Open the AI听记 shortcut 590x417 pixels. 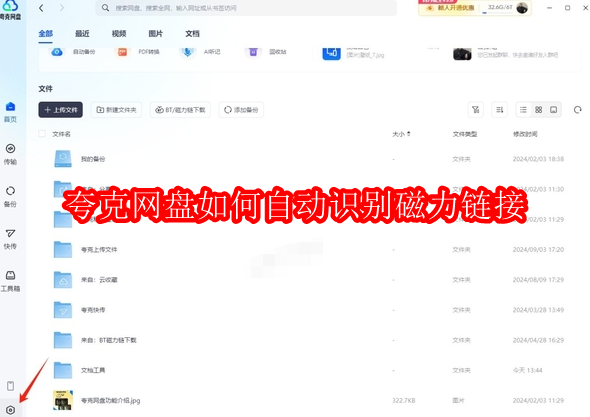(201, 52)
